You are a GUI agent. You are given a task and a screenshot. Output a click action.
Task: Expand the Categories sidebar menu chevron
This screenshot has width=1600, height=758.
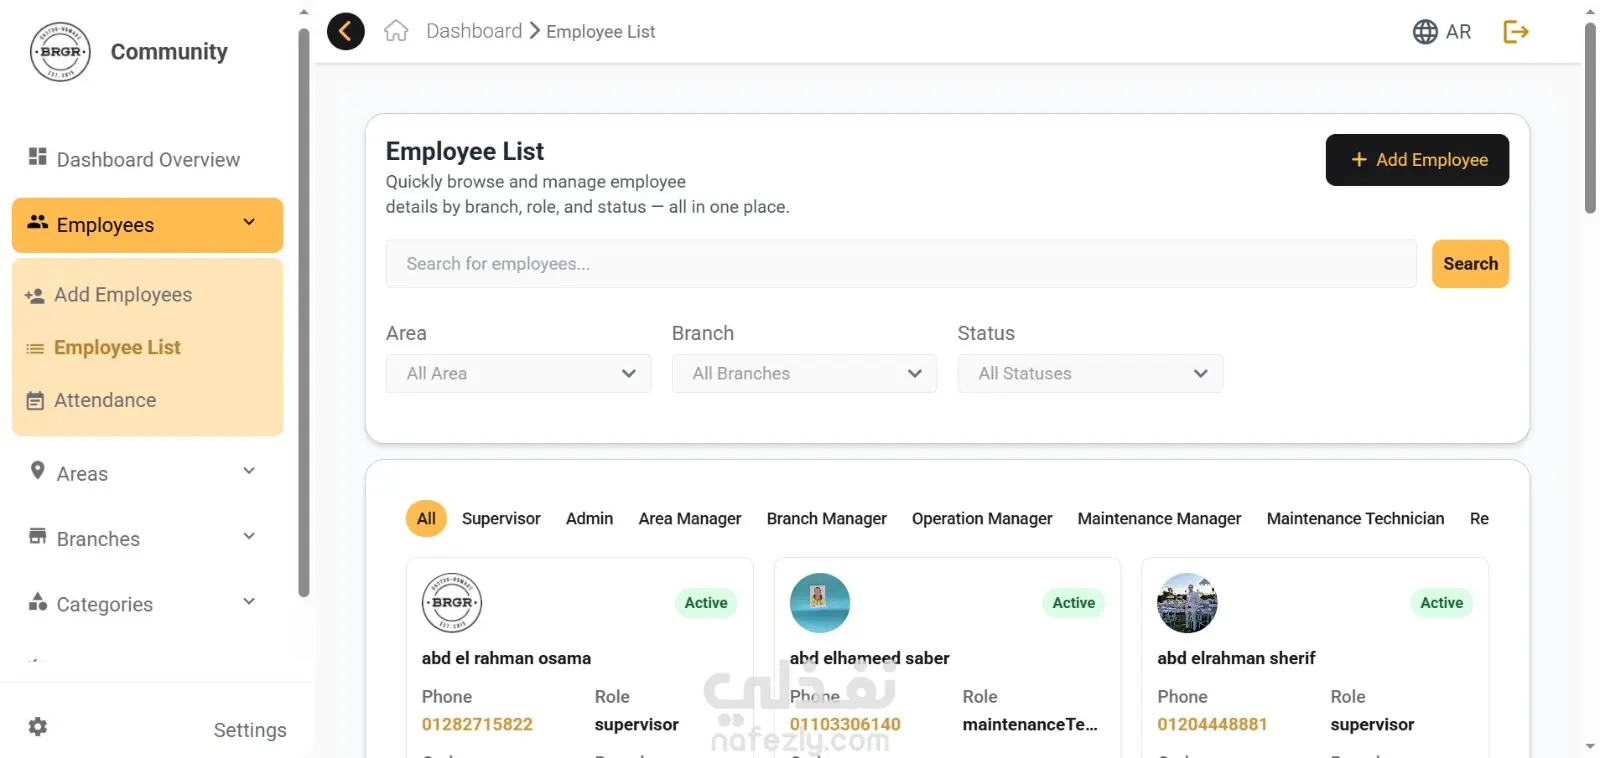pyautogui.click(x=249, y=601)
